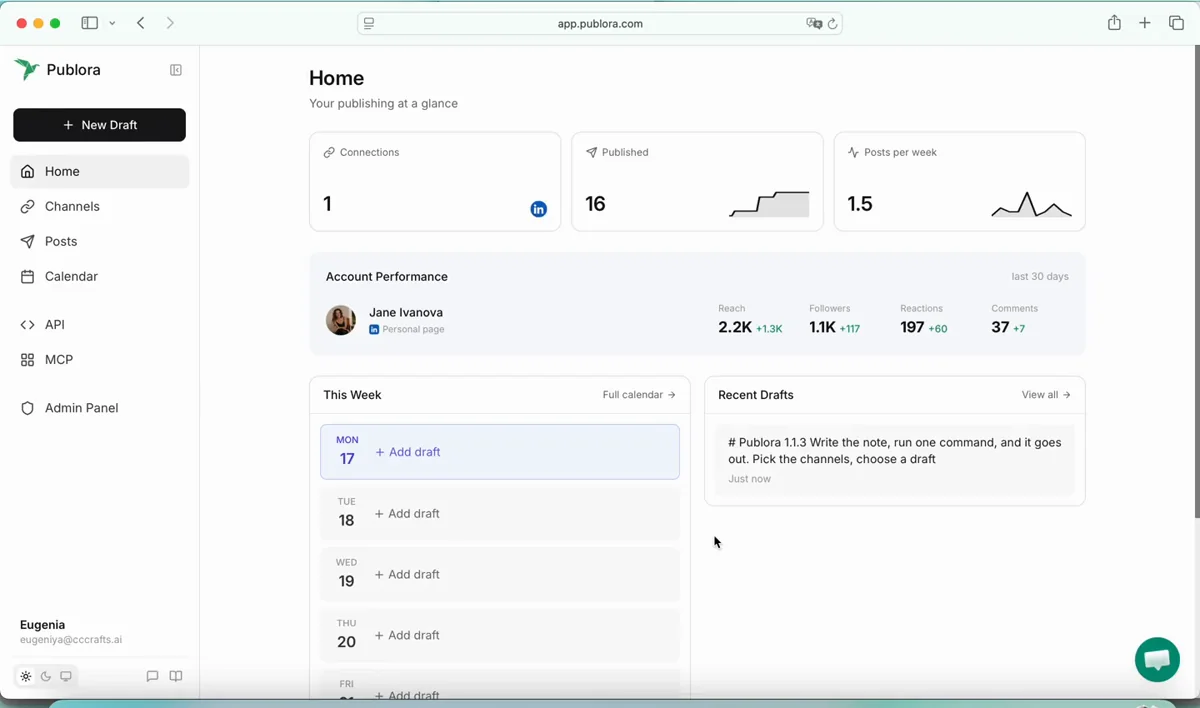Click the Publora hummingbird logo
Screen dimensions: 1200x708
point(27,69)
